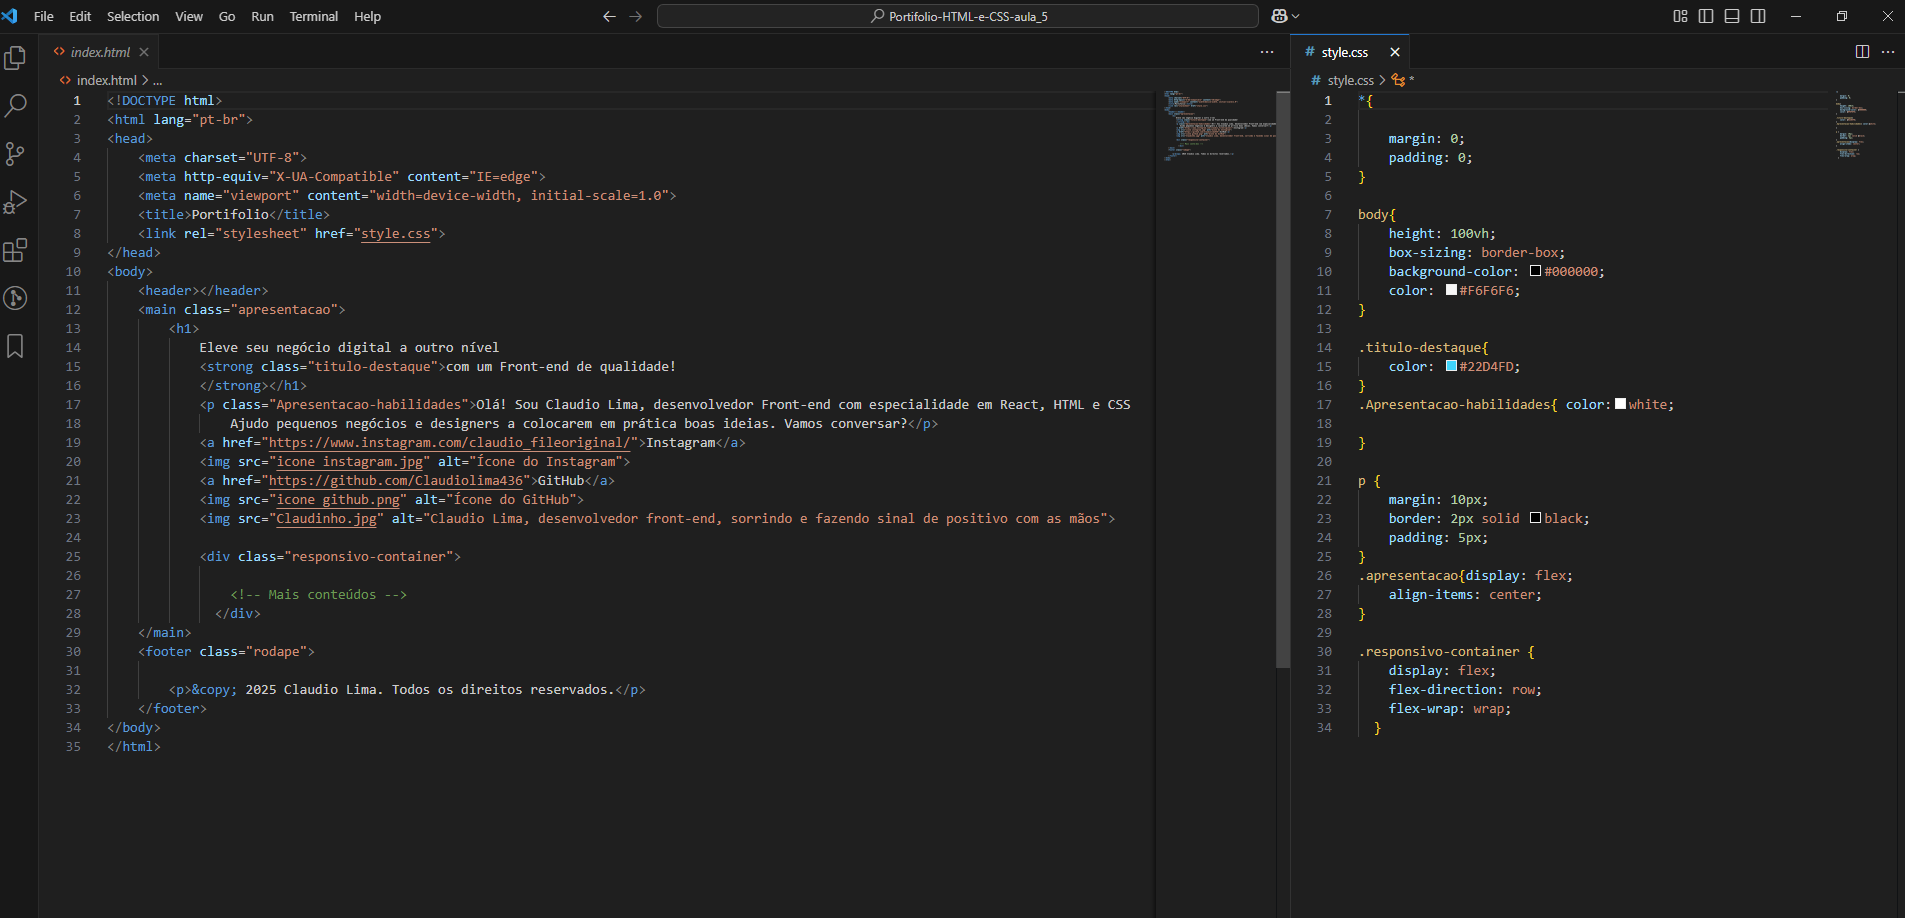This screenshot has height=918, width=1905.
Task: Click the 'Mais conteúdos' HTML comment
Action: (318, 594)
